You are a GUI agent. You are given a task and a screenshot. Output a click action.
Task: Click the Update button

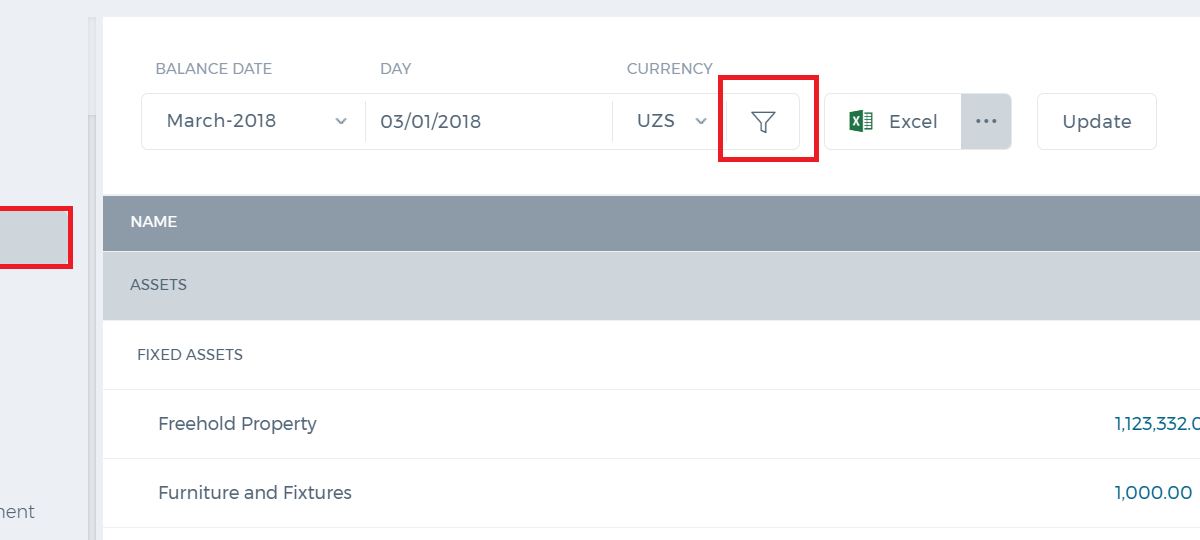click(x=1096, y=122)
